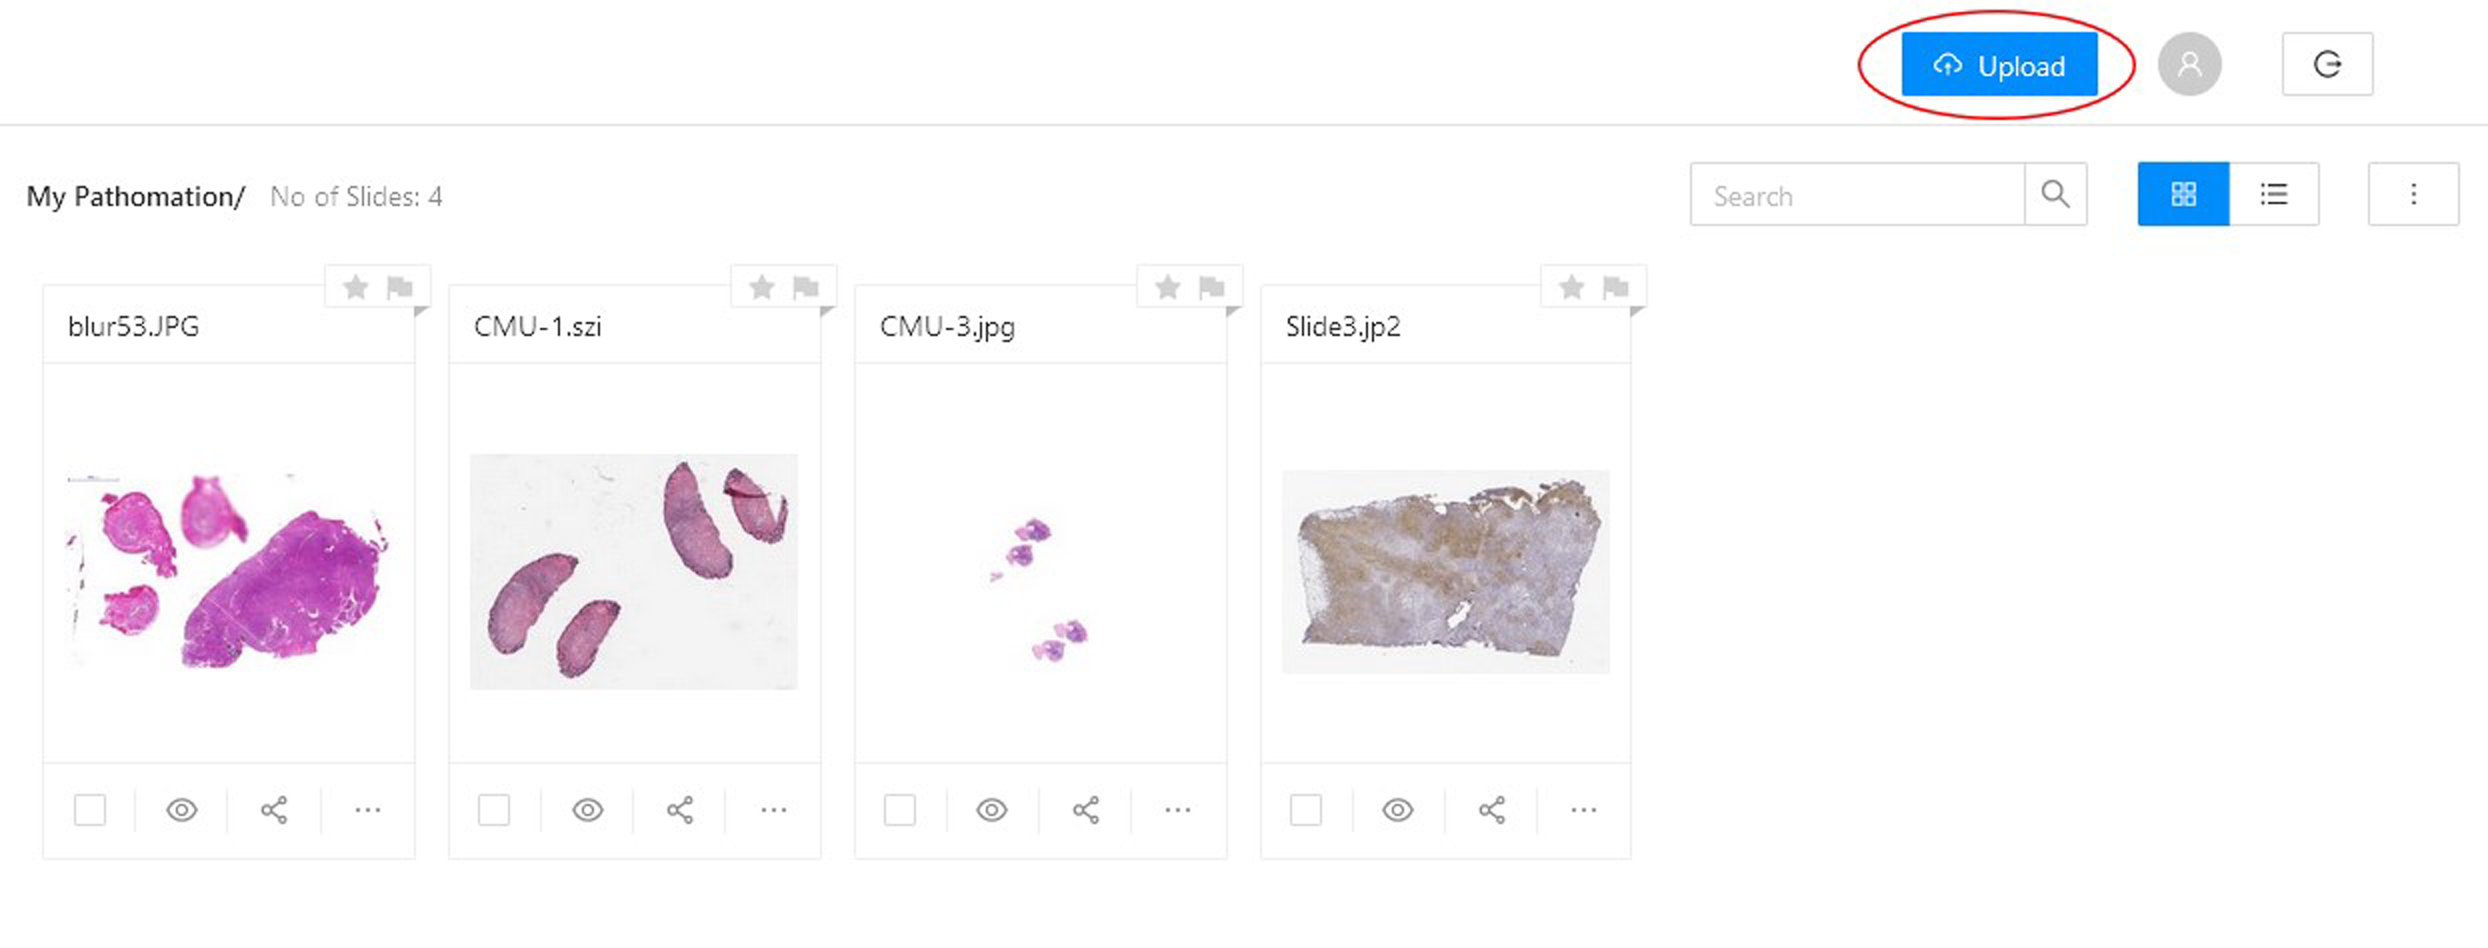Screen dimensions: 2488x948
Task: View CMU-1.szi with the eye icon
Action: click(588, 810)
